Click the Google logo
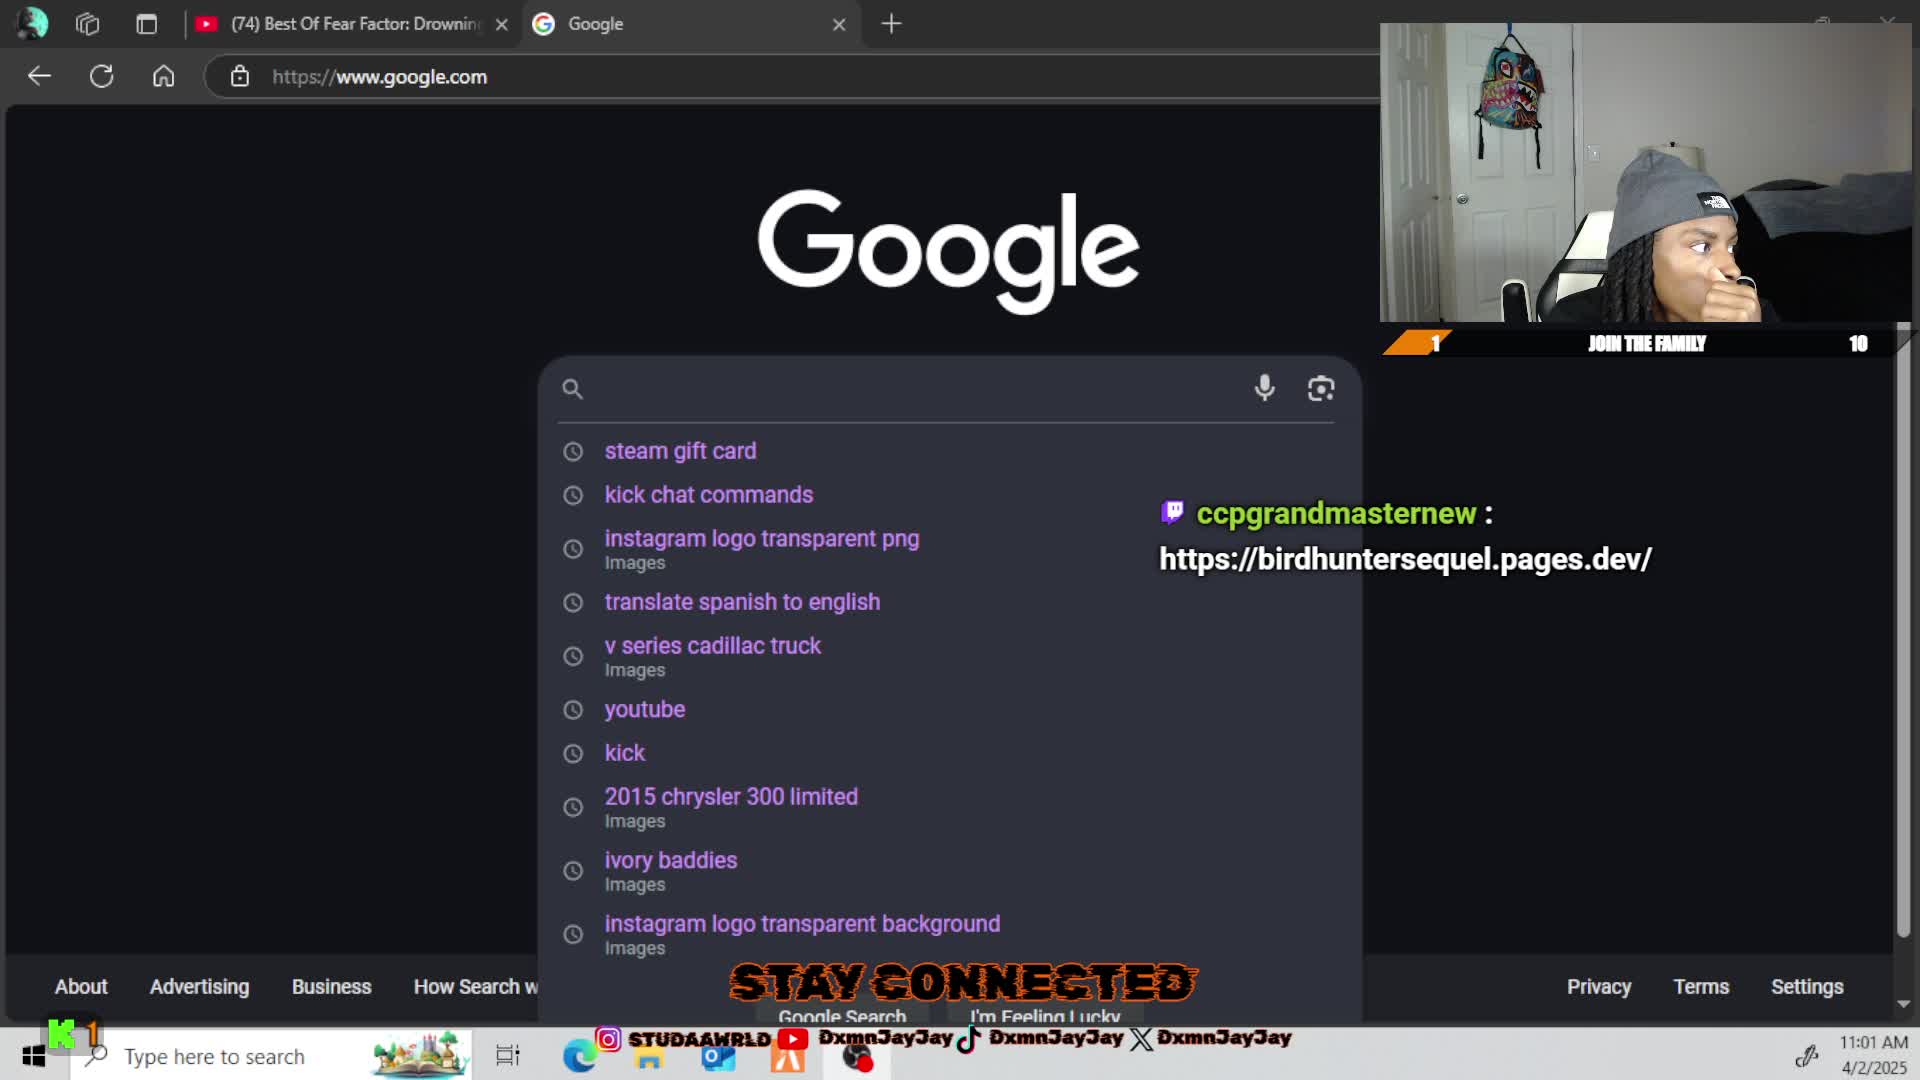The height and width of the screenshot is (1080, 1920). (948, 250)
